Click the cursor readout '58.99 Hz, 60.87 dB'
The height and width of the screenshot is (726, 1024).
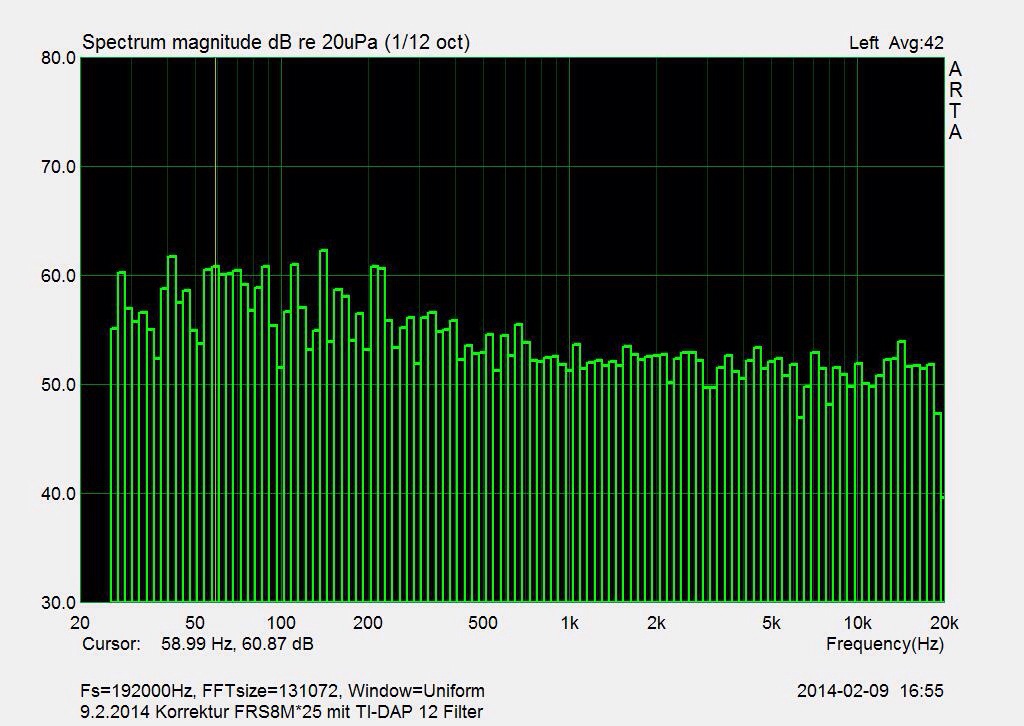pos(237,644)
